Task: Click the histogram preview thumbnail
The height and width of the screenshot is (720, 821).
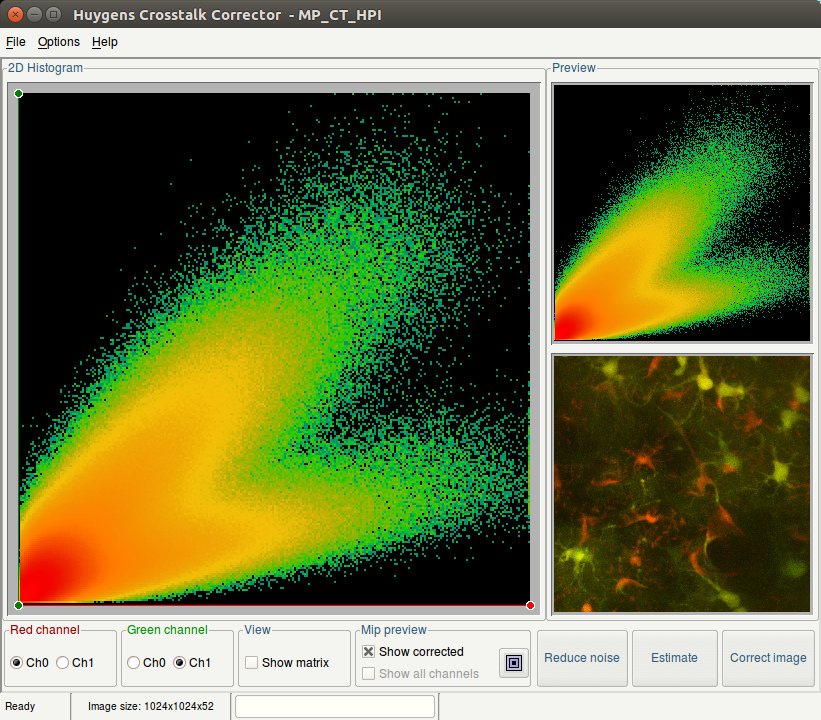Action: (x=681, y=213)
